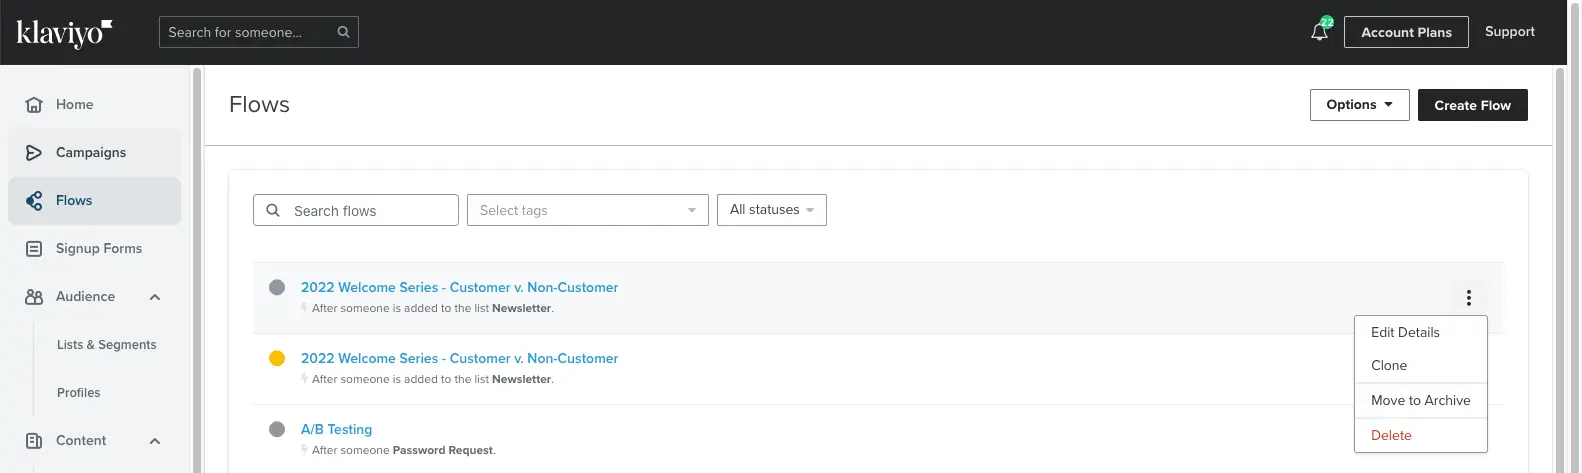Collapse the Audience section chevron
This screenshot has width=1582, height=473.
point(155,297)
